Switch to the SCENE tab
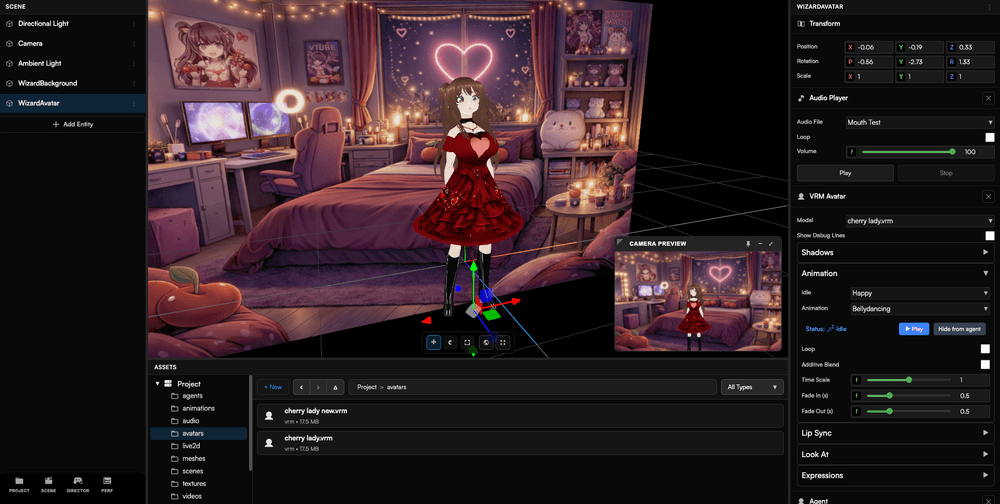This screenshot has width=1000, height=504. point(48,485)
